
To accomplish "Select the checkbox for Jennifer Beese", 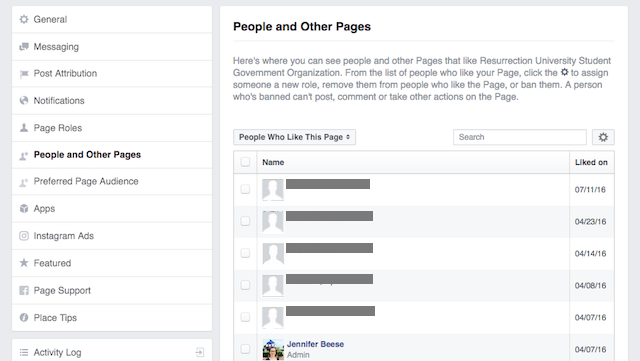I will 245,349.
